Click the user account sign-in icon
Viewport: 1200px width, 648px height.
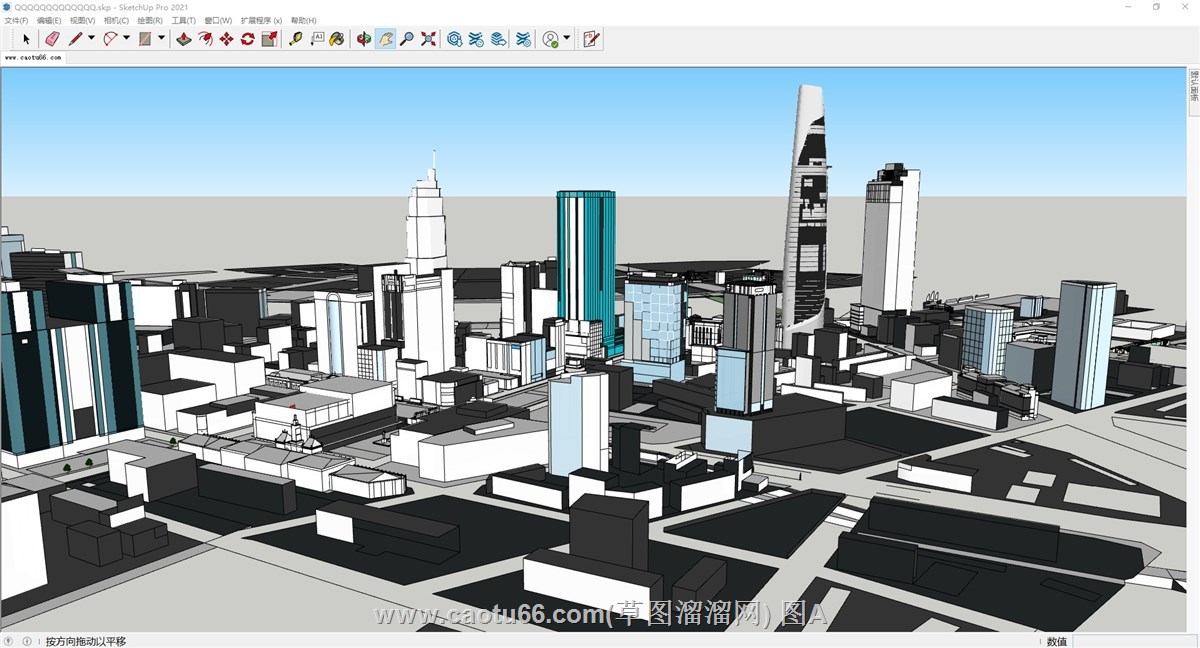coord(550,39)
